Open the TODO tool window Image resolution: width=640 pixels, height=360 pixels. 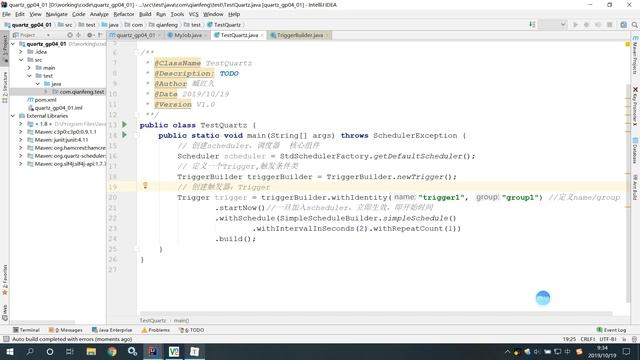pyautogui.click(x=191, y=330)
